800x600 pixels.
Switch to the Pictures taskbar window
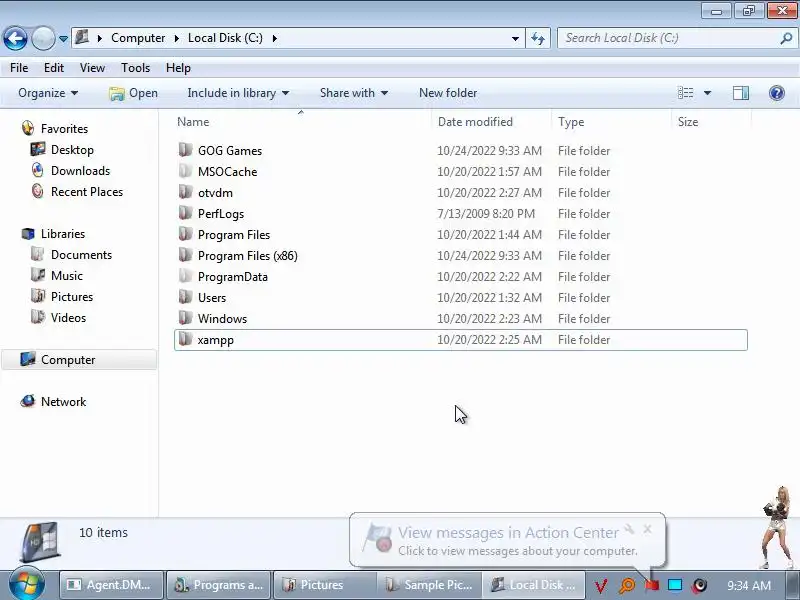325,585
